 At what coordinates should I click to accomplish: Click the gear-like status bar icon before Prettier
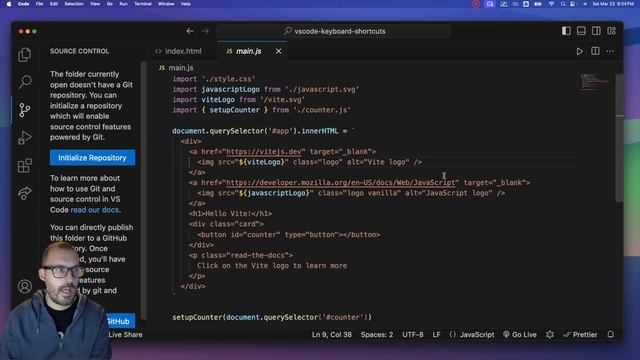[x=550, y=335]
